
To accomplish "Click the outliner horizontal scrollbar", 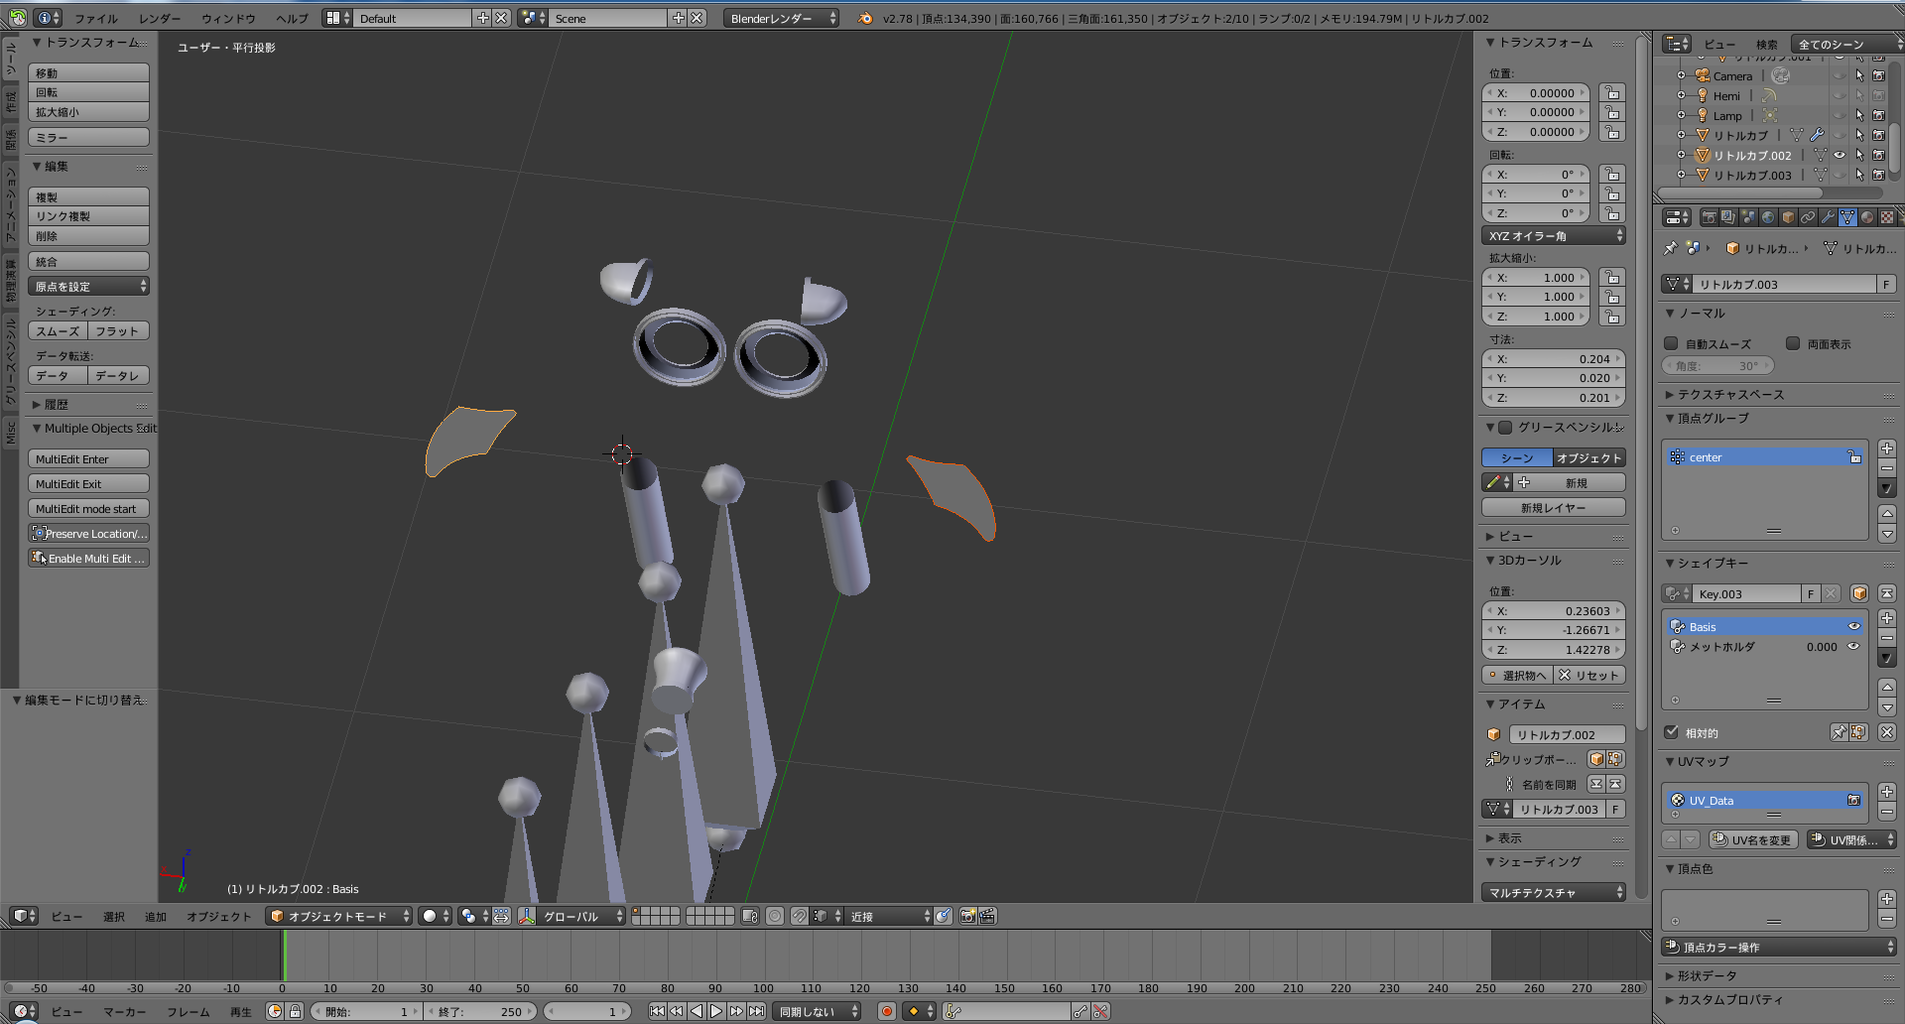I will coord(1742,193).
